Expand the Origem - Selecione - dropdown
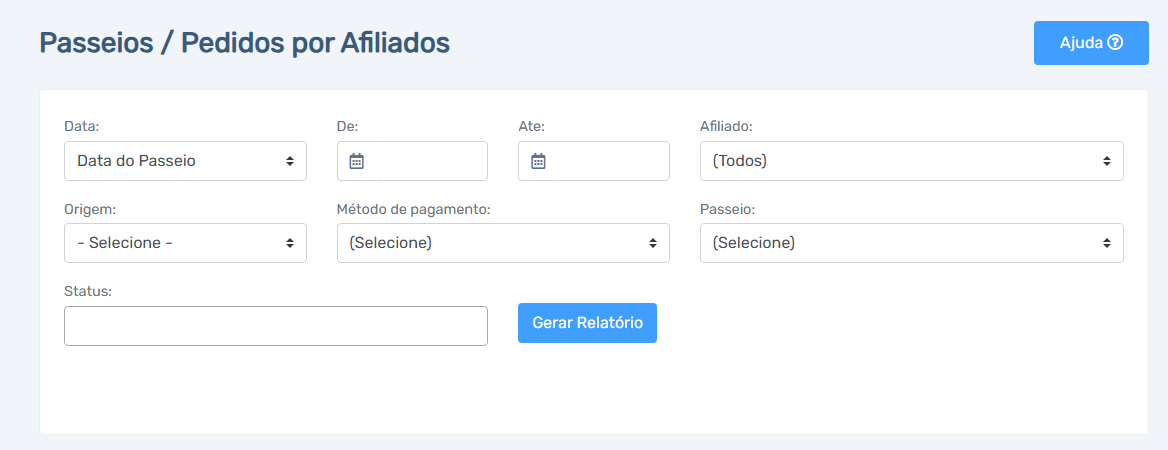The width and height of the screenshot is (1168, 450). [x=185, y=243]
